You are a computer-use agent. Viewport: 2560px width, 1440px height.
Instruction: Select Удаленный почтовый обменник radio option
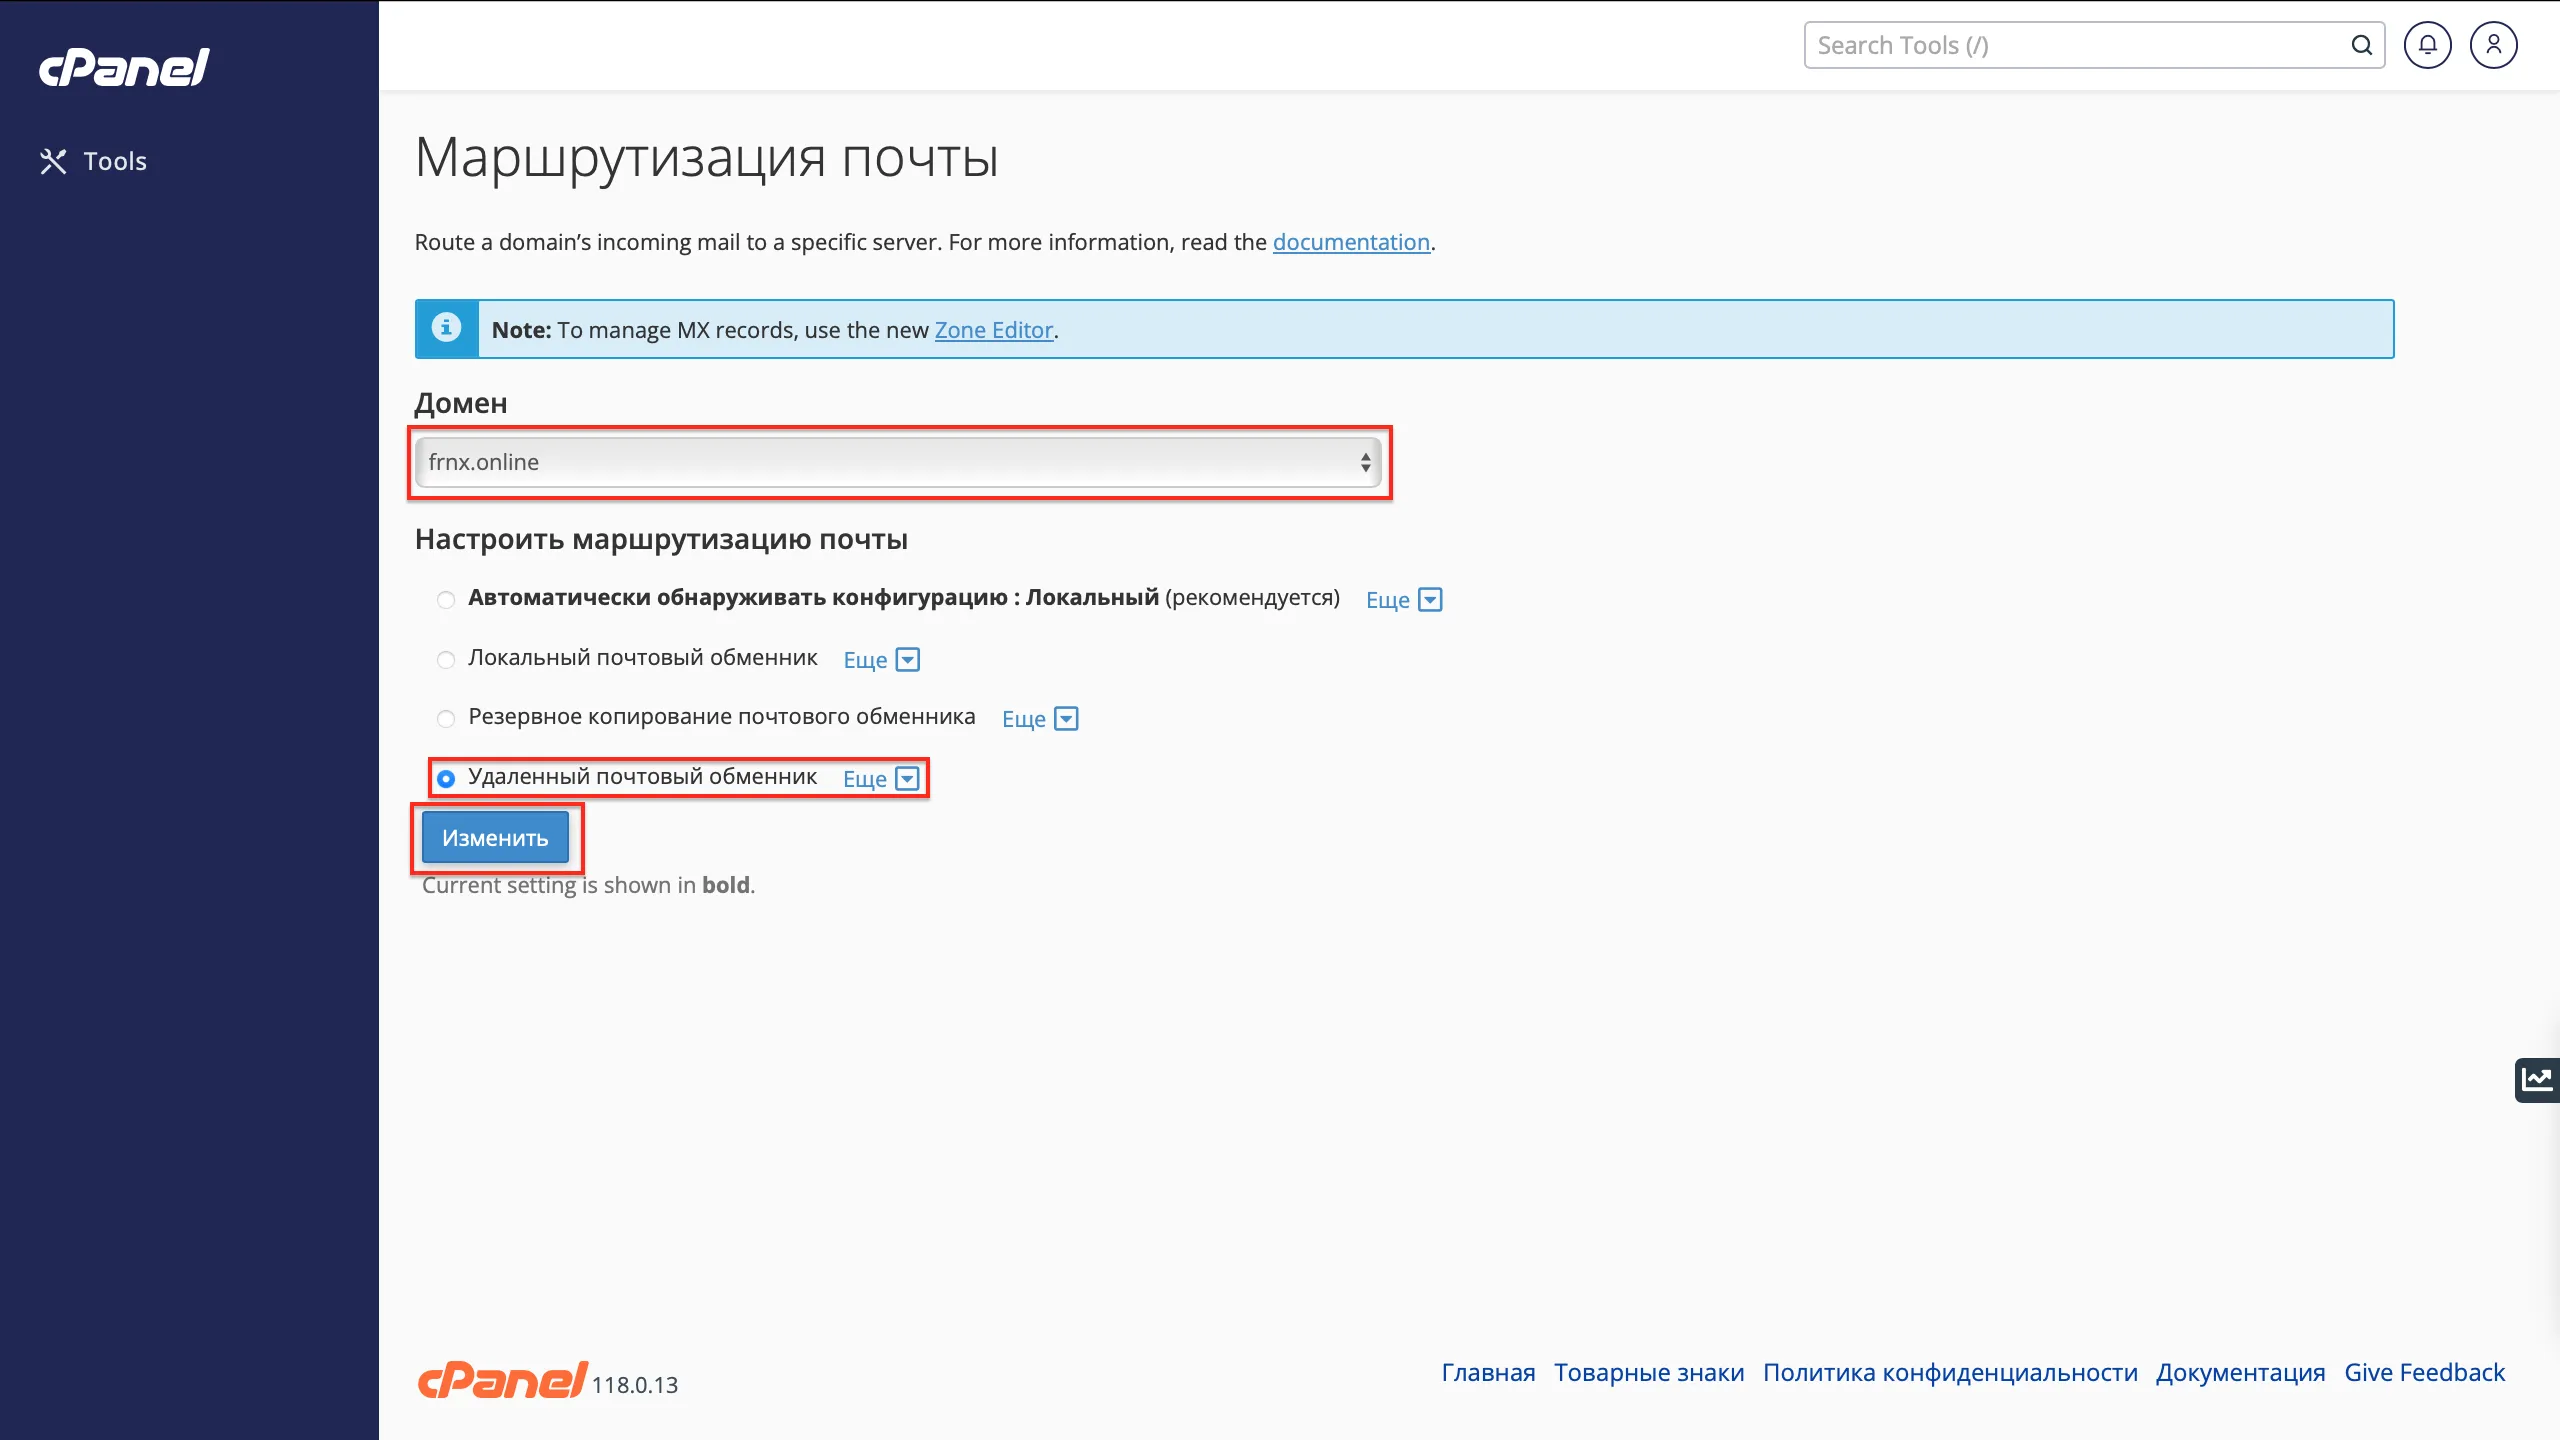(x=446, y=778)
